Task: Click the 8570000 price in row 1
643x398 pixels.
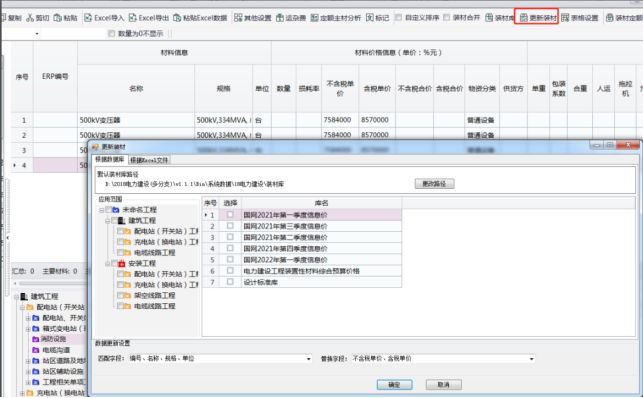Action: tap(374, 120)
